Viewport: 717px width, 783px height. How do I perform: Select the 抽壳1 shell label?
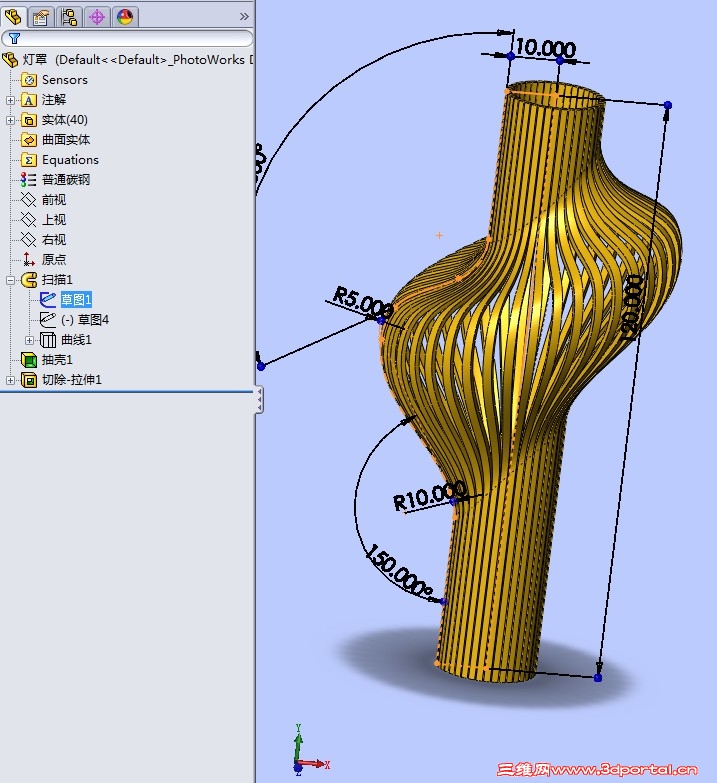point(57,360)
